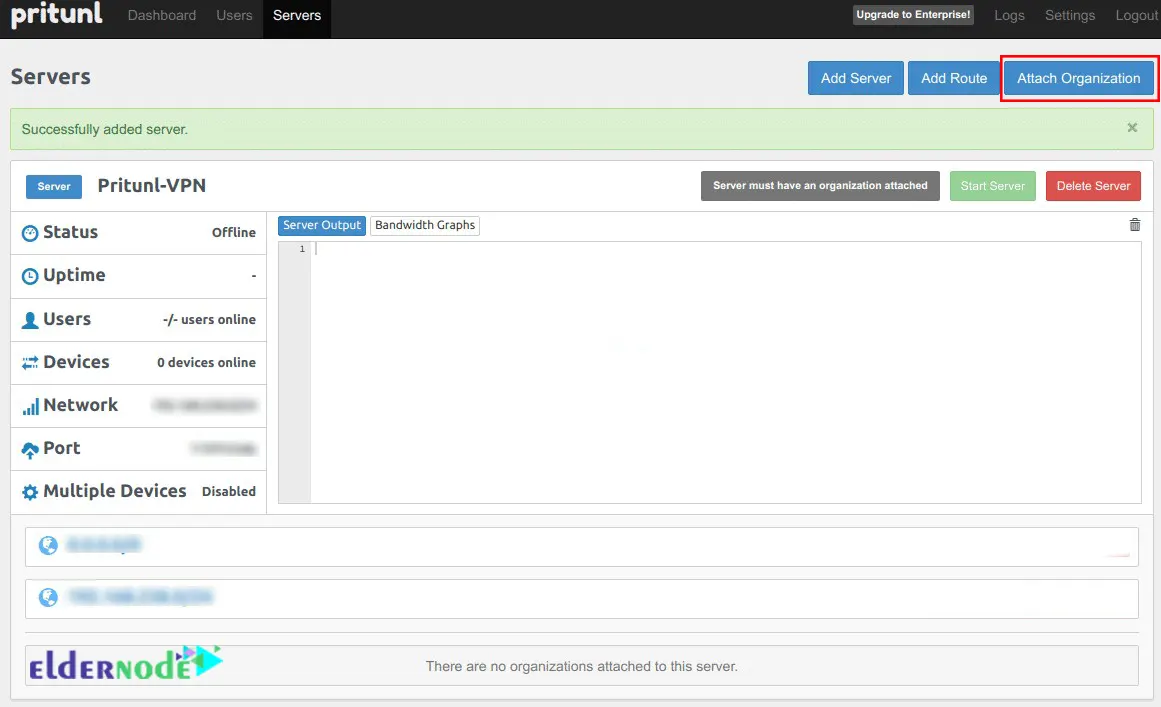The height and width of the screenshot is (707, 1161).
Task: Dismiss the success message
Action: [x=1131, y=127]
